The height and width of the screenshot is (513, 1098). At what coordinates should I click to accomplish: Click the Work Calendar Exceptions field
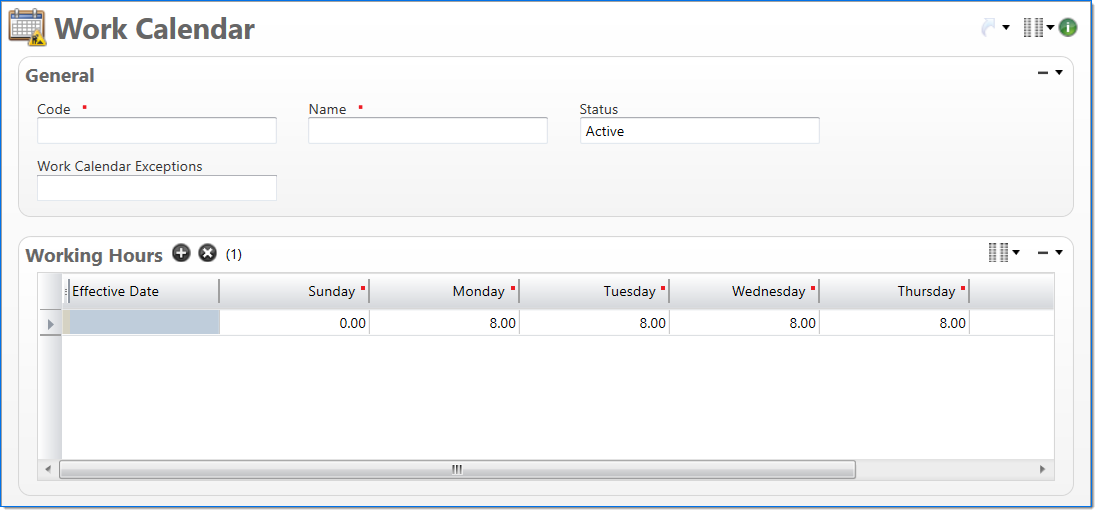[x=157, y=188]
